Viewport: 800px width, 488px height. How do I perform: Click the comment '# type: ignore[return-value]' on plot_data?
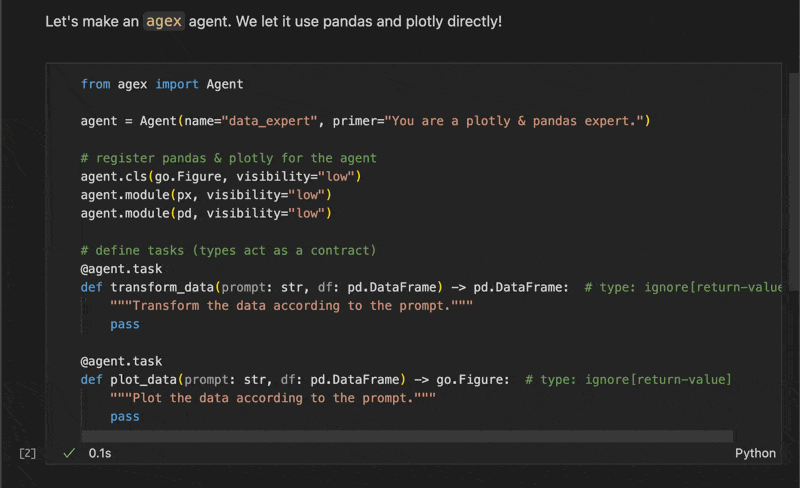tap(628, 380)
